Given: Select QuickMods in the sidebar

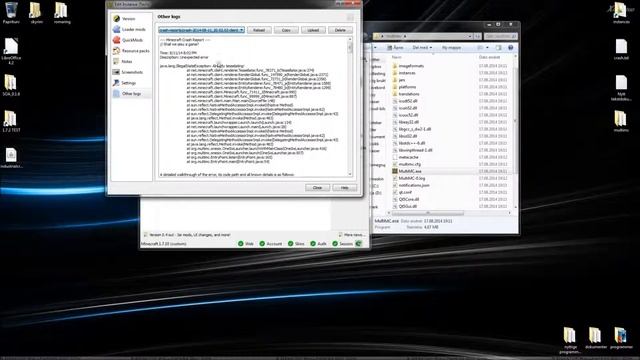Looking at the screenshot, I should 131,40.
